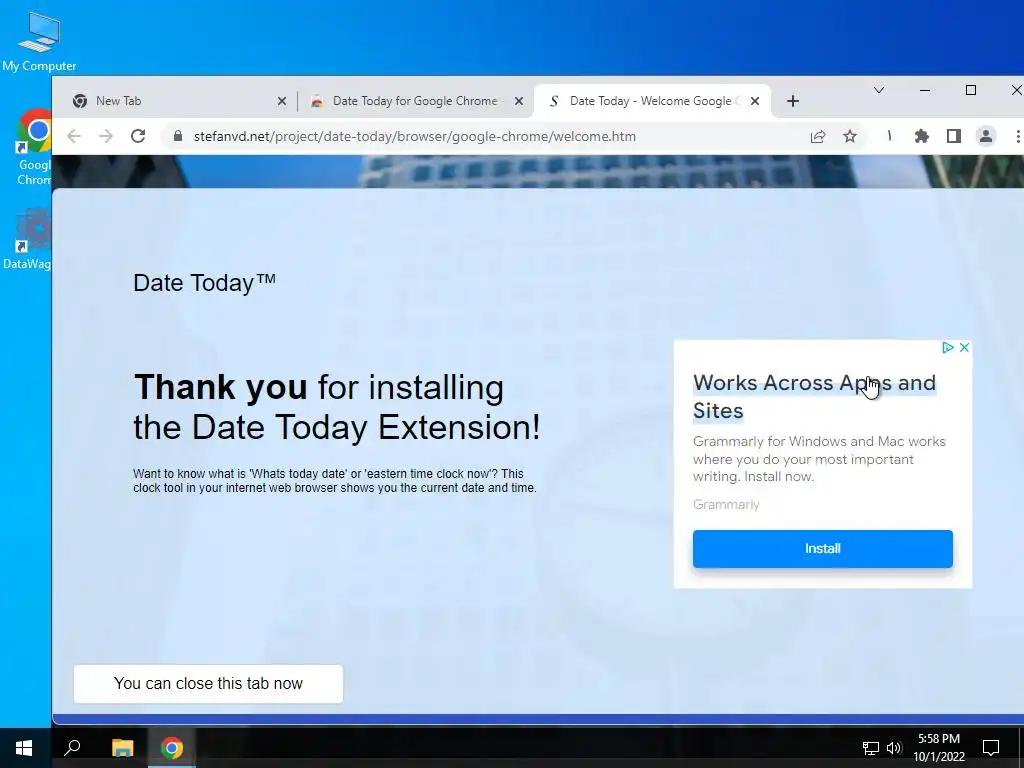Click the Date Today™ logo text

tap(204, 283)
